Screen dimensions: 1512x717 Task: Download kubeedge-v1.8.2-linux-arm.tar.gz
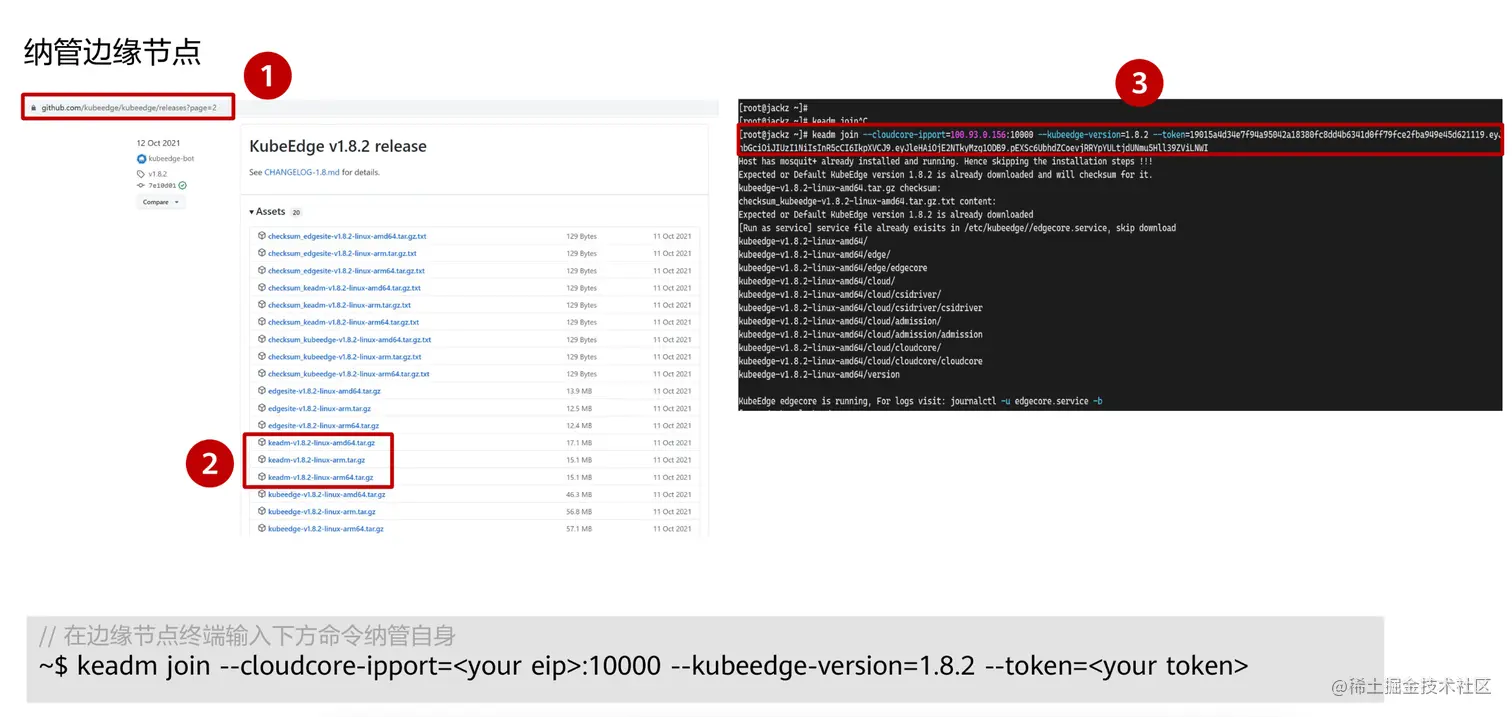tap(321, 511)
